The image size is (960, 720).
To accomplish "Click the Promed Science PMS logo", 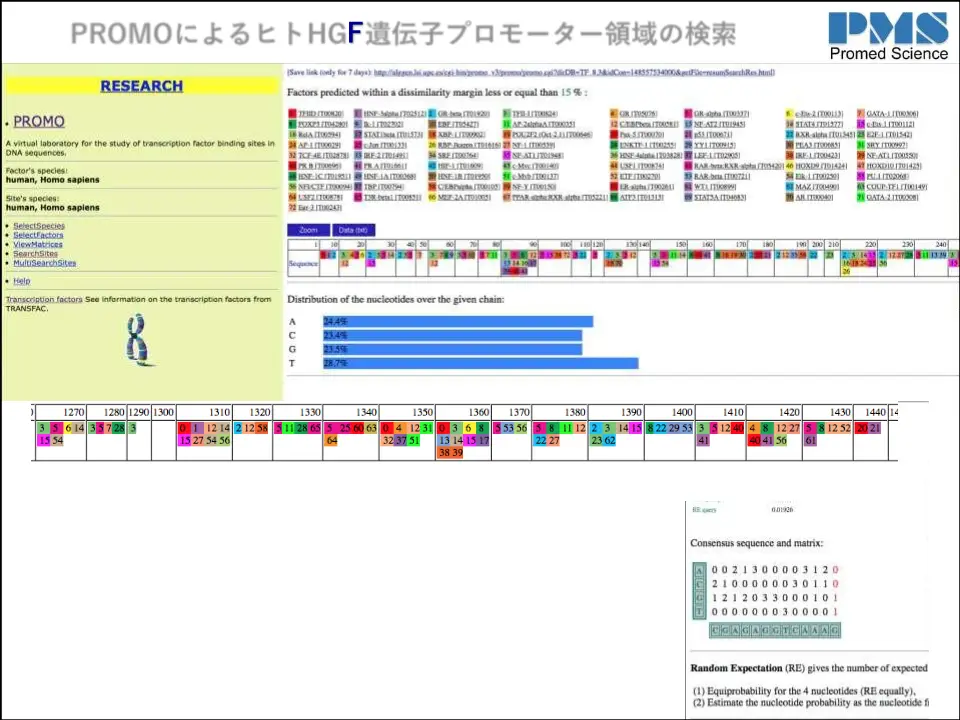I will tap(888, 36).
